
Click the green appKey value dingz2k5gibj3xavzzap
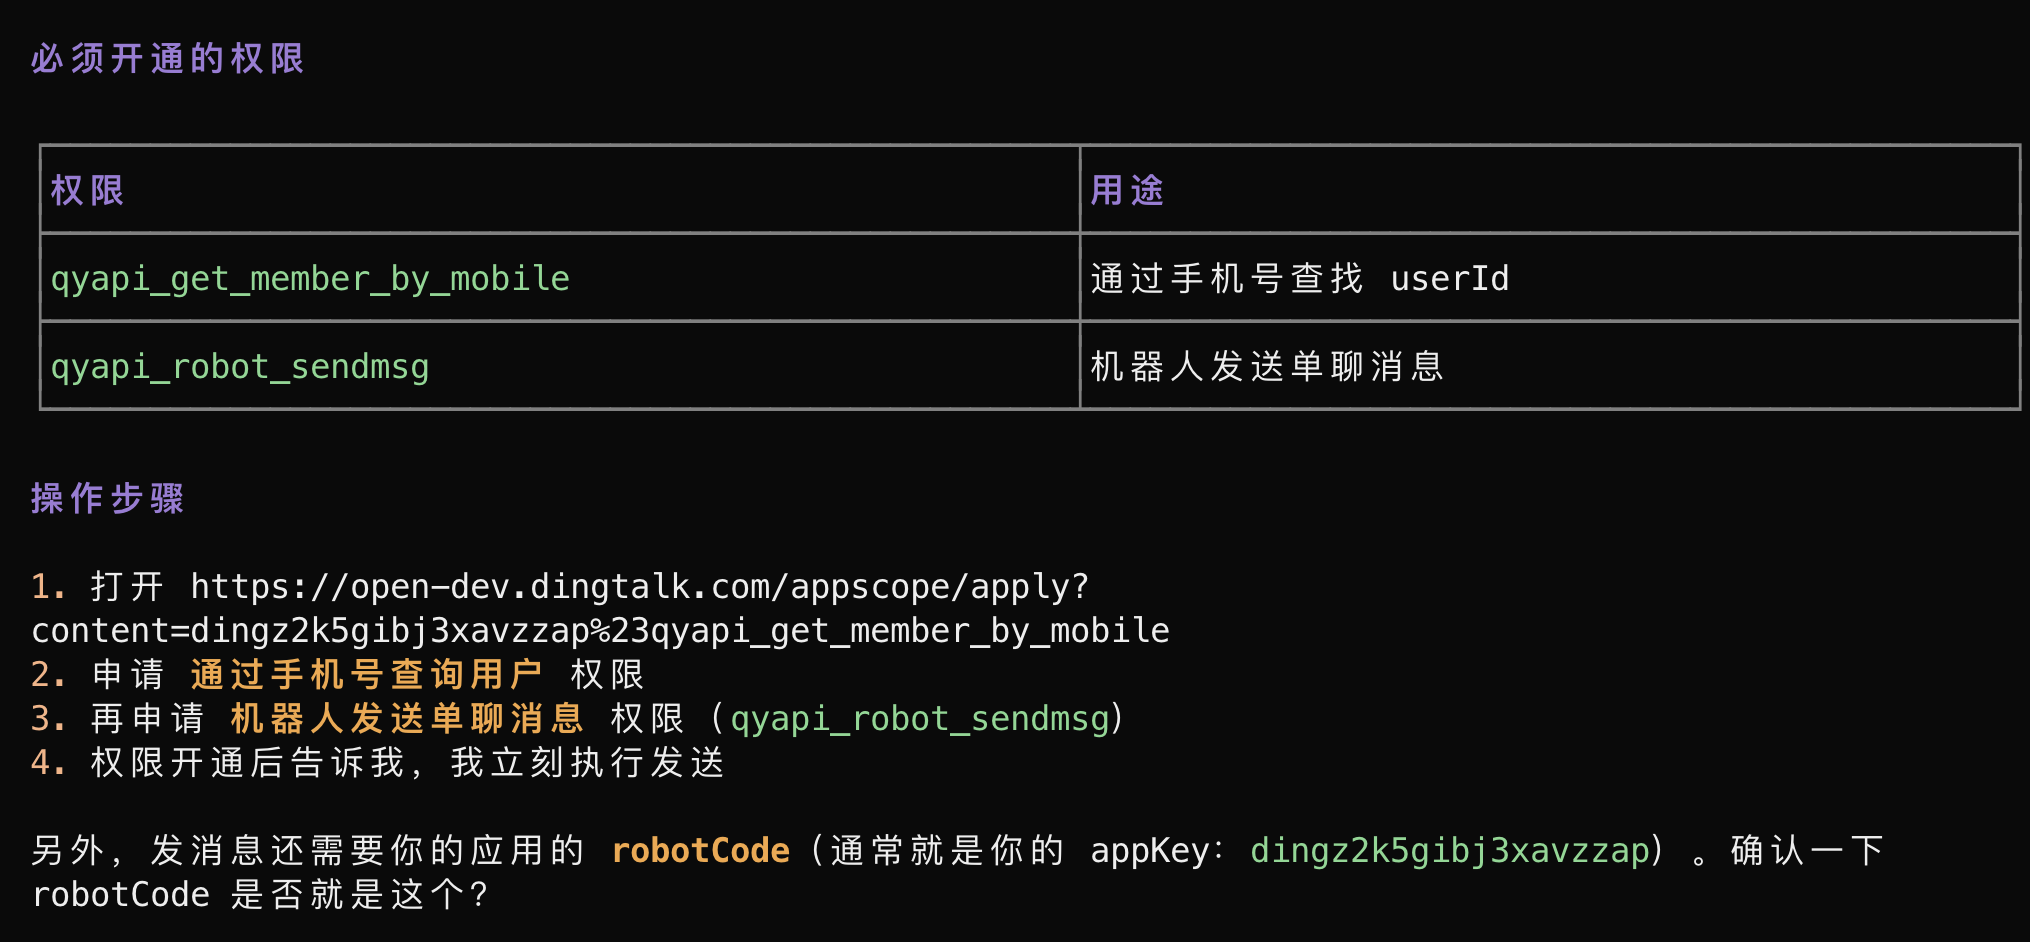1449,851
